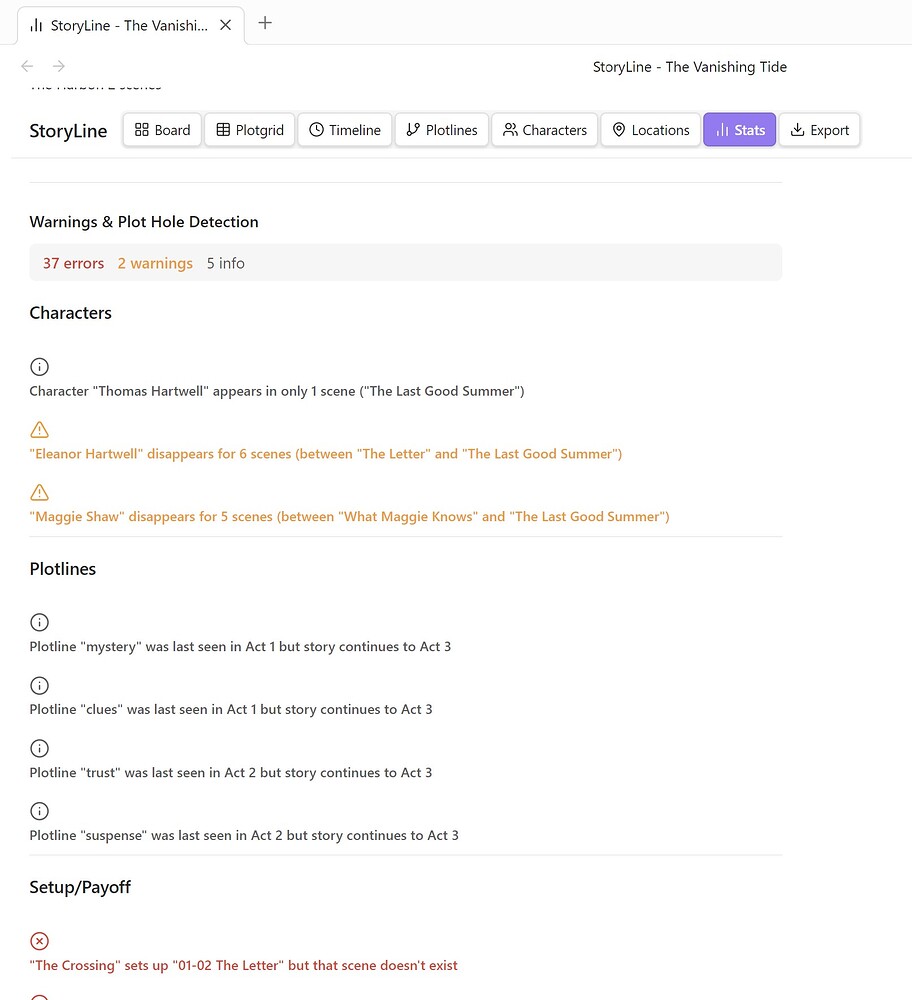Image resolution: width=912 pixels, height=1000 pixels.
Task: Click the Warnings & Plot Hole Detection heading
Action: (x=144, y=222)
